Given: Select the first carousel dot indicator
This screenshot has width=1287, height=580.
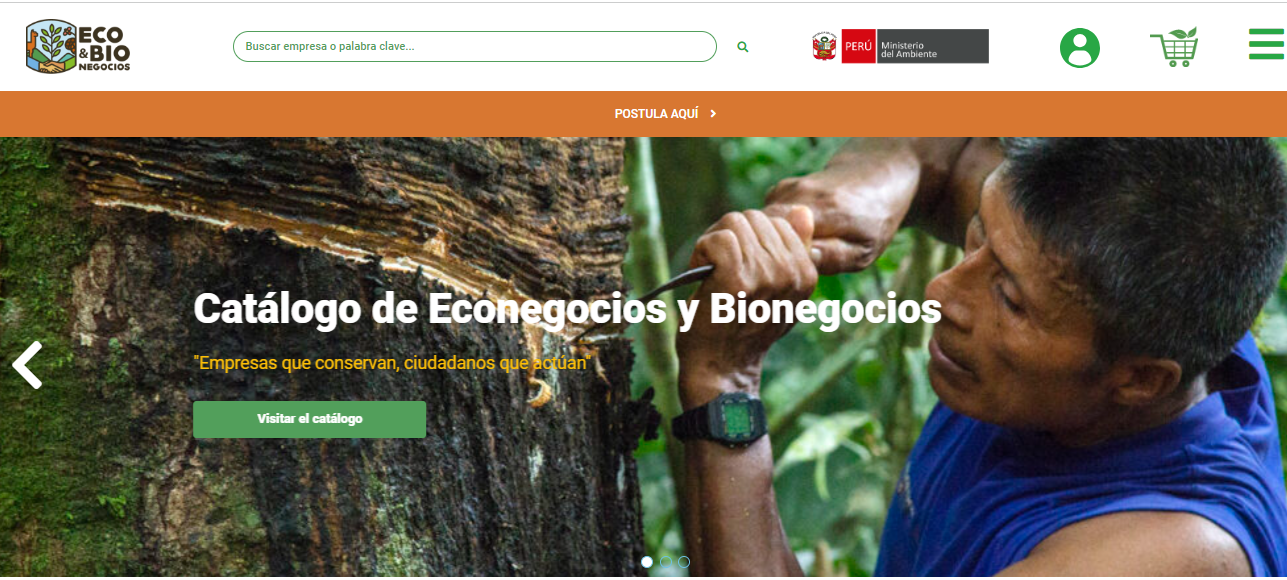Looking at the screenshot, I should click(647, 562).
